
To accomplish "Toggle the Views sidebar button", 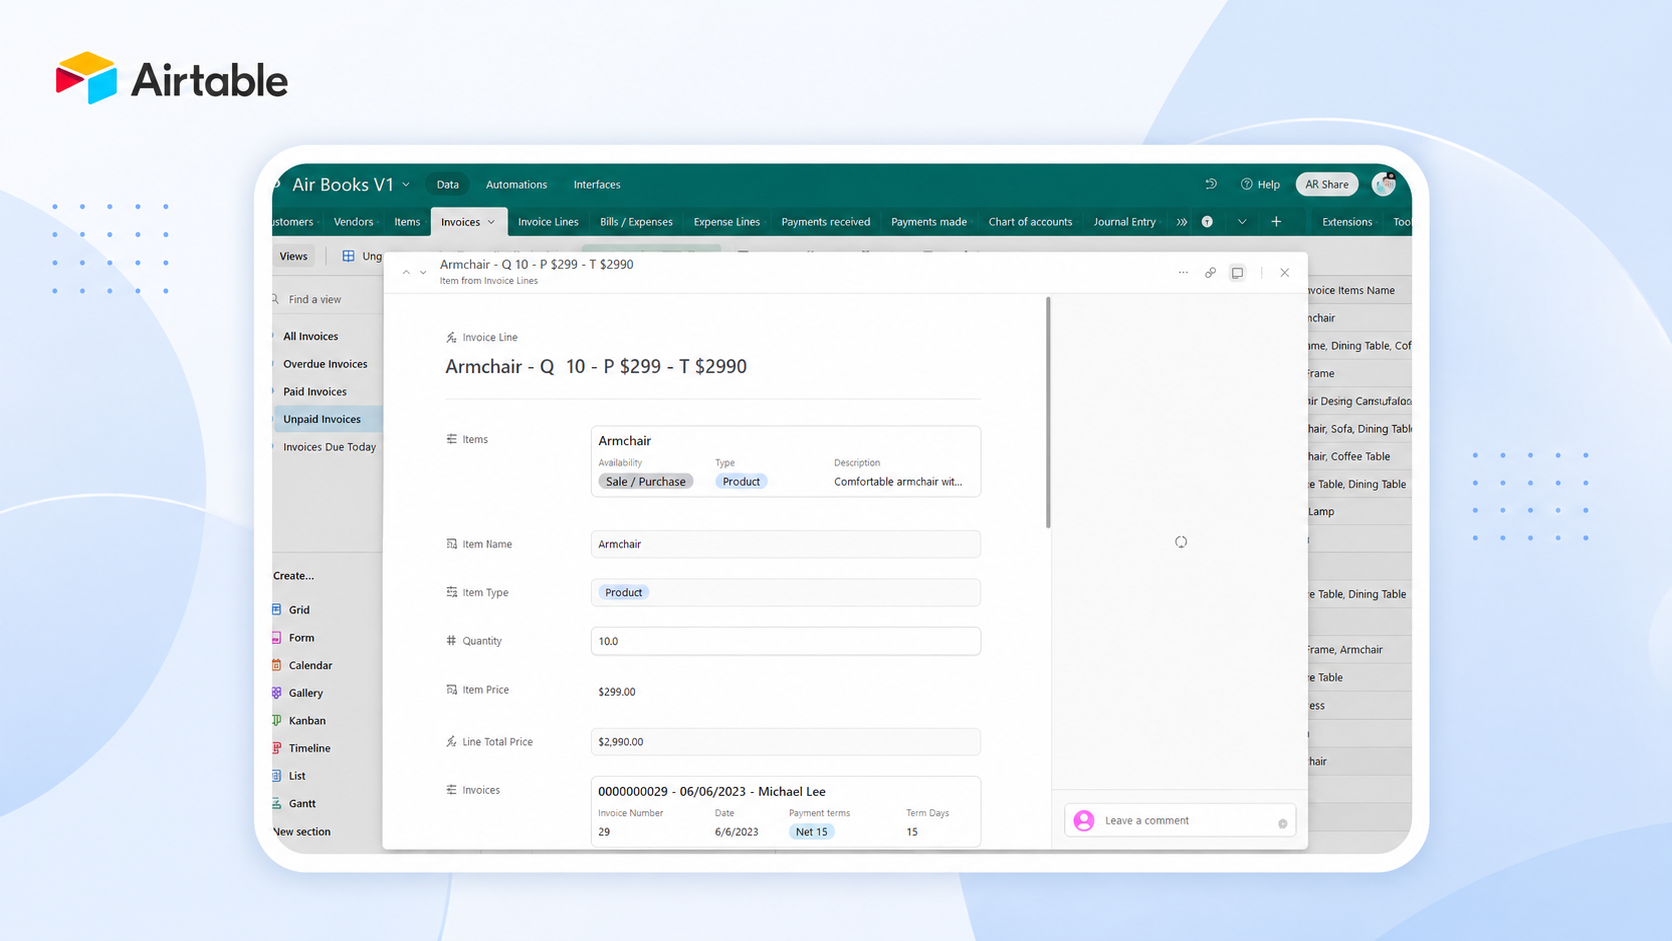I will click(294, 256).
